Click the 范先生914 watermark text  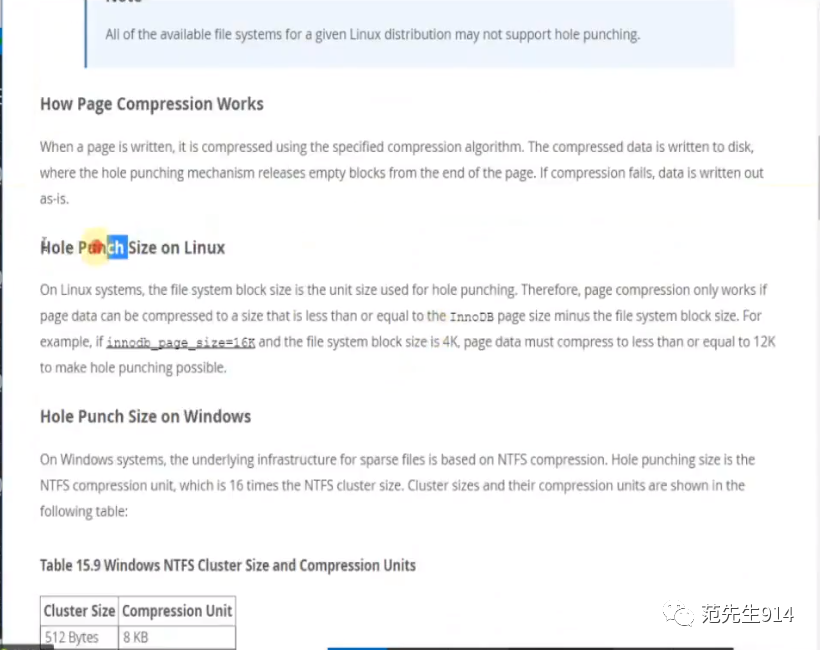click(748, 614)
